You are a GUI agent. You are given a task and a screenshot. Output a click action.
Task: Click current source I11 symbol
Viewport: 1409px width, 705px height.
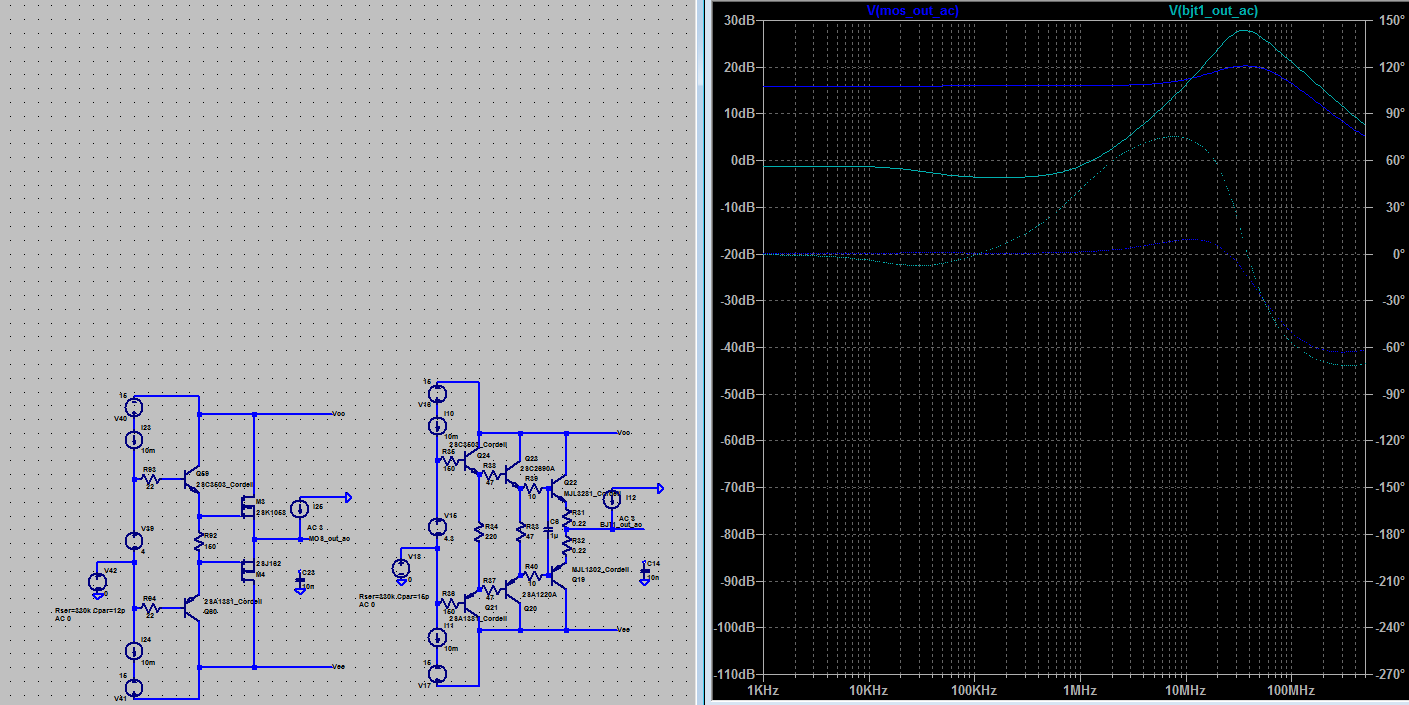point(438,637)
